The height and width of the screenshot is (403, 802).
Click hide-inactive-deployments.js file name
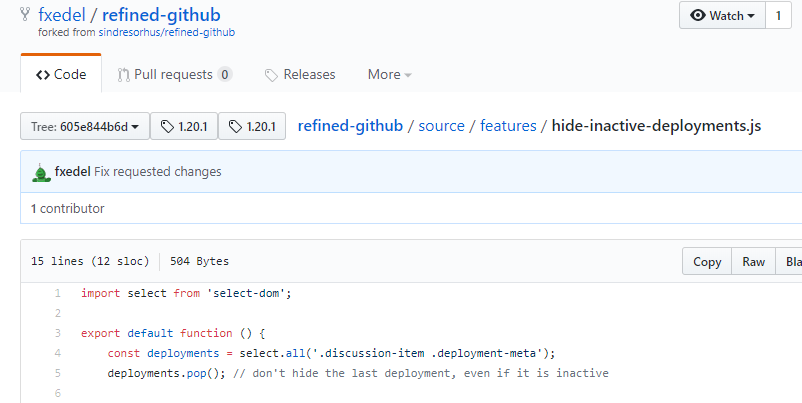656,126
